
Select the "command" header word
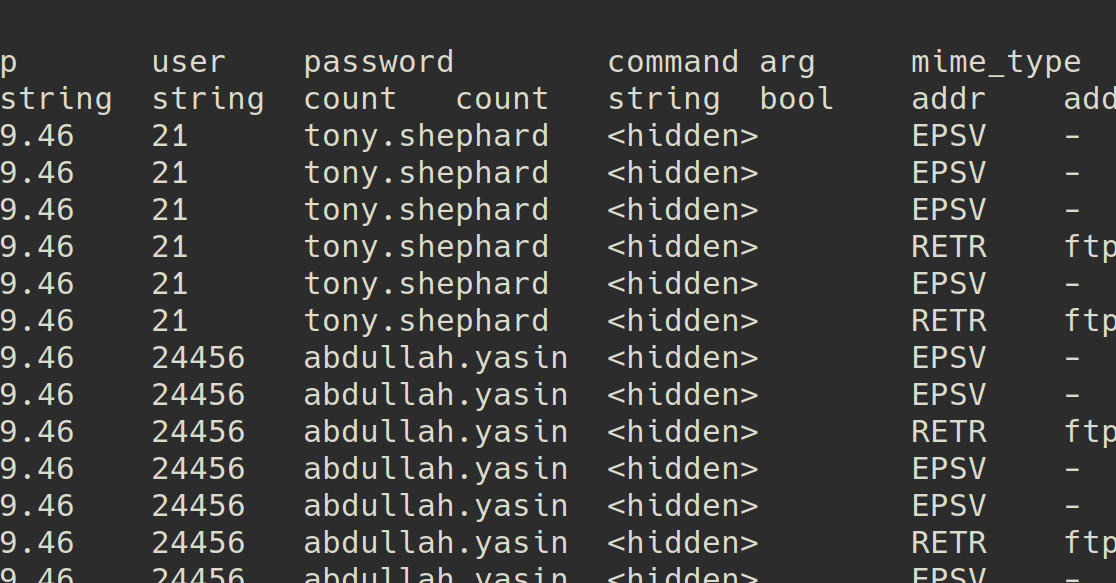(x=673, y=62)
